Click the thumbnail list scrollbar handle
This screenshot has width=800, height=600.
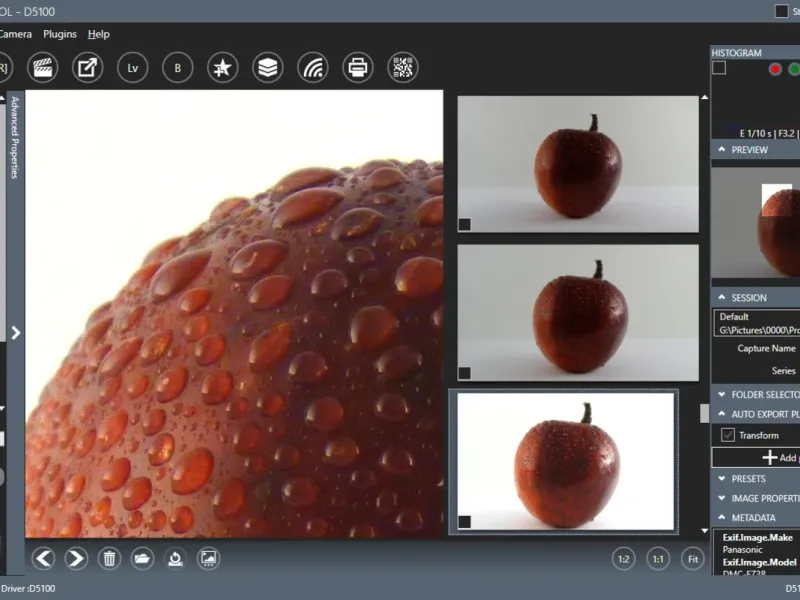[x=705, y=413]
